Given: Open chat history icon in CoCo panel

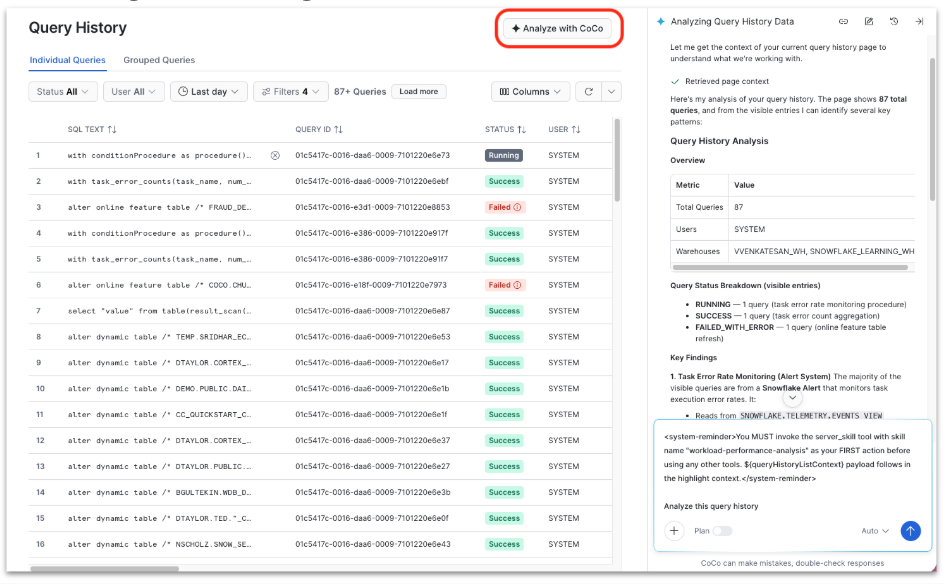Looking at the screenshot, I should [x=894, y=22].
